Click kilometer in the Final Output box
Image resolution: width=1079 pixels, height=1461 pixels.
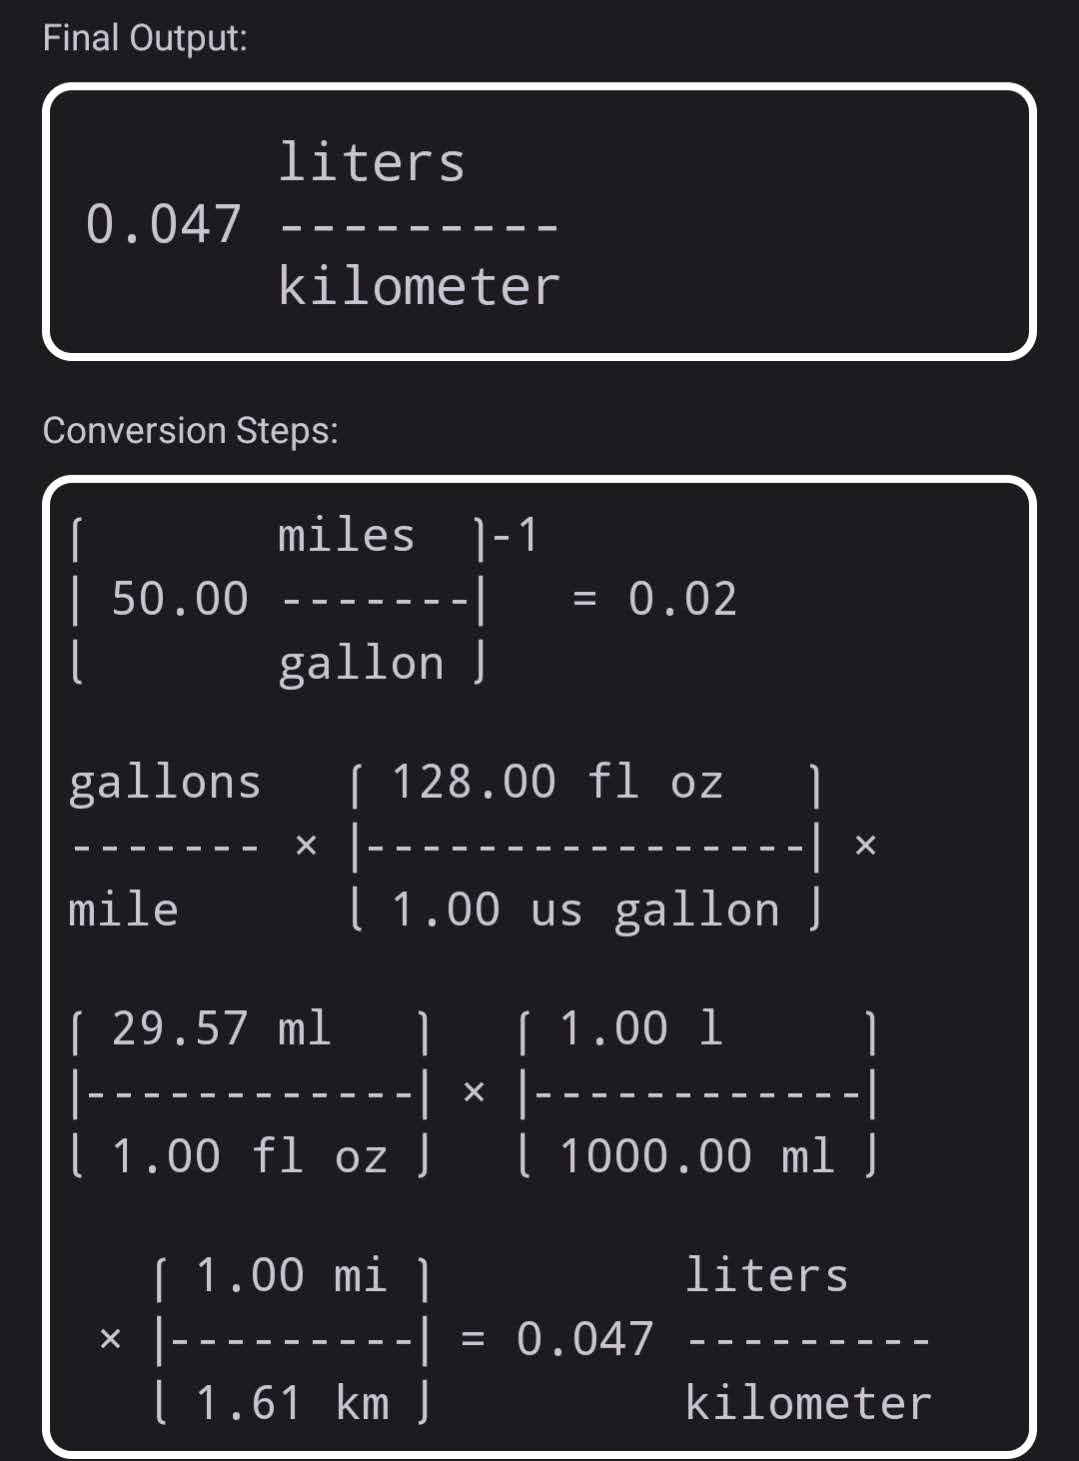tap(419, 286)
